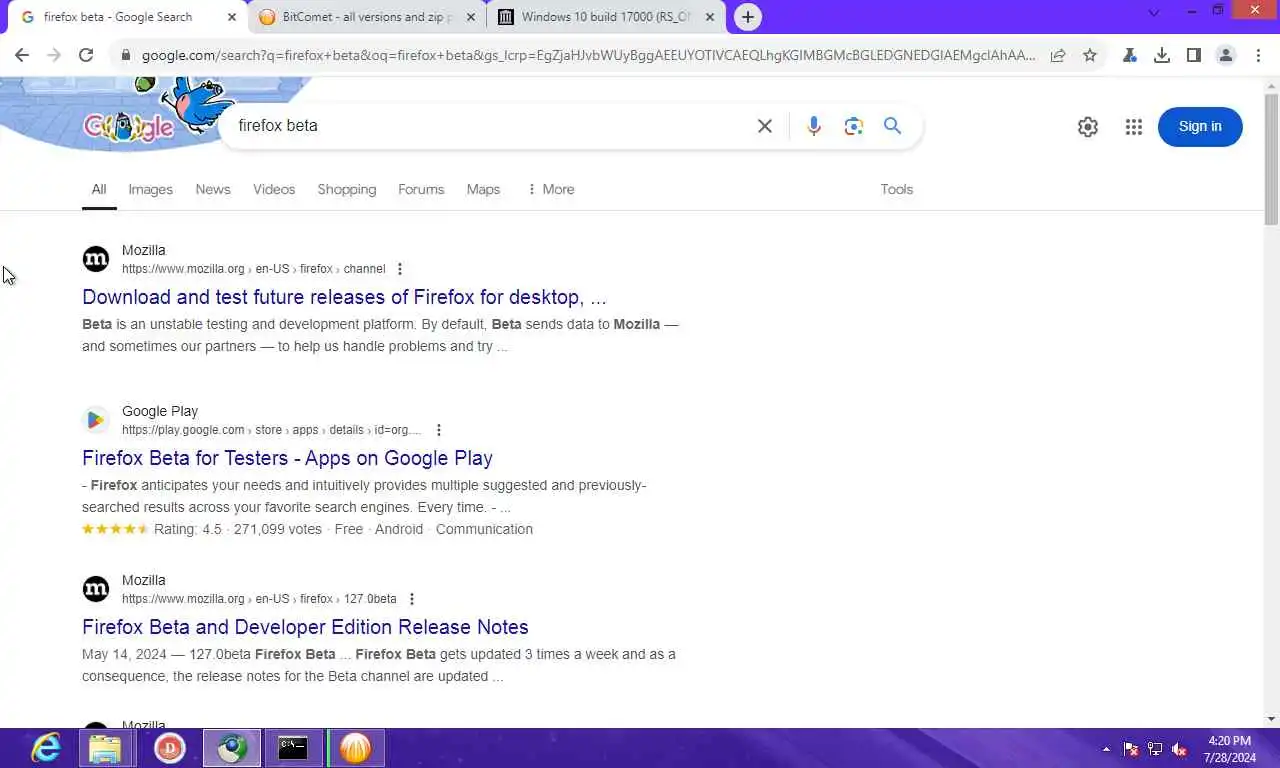Open tab search dropdown arrow
The image size is (1280, 768).
(x=1154, y=13)
